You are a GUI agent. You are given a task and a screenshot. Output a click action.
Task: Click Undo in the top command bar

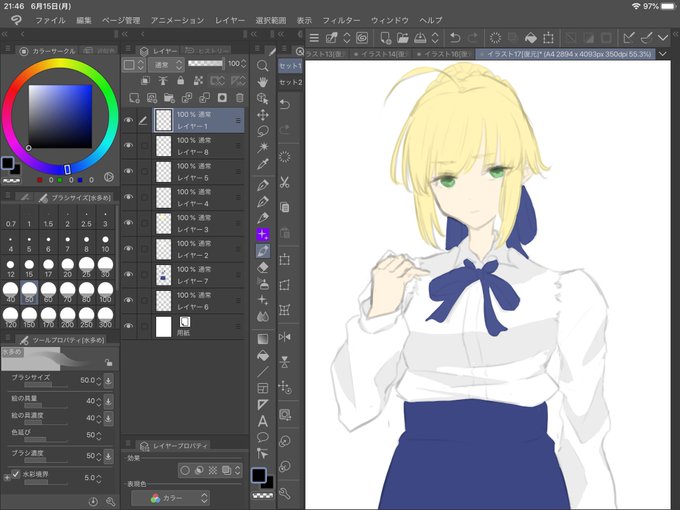(x=455, y=38)
